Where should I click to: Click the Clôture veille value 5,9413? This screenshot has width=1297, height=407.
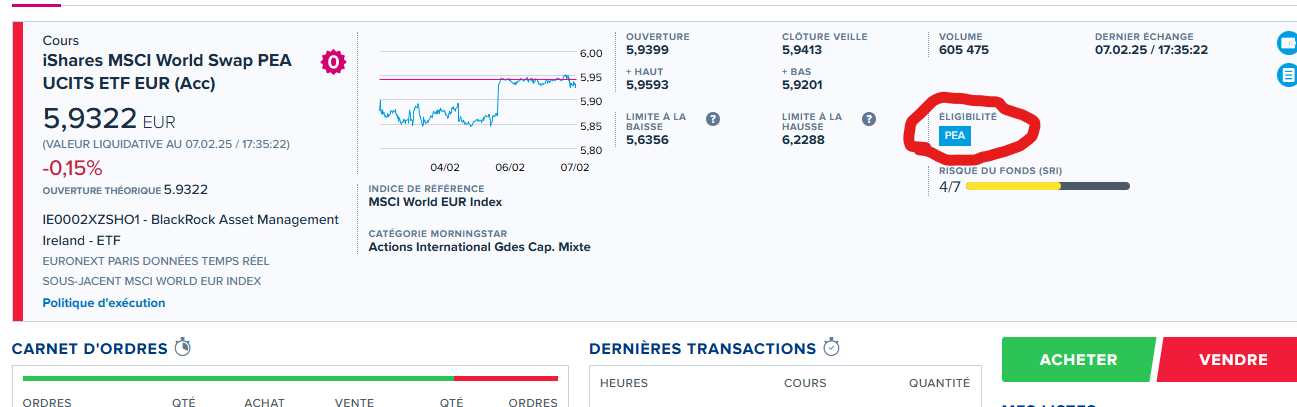[802, 49]
